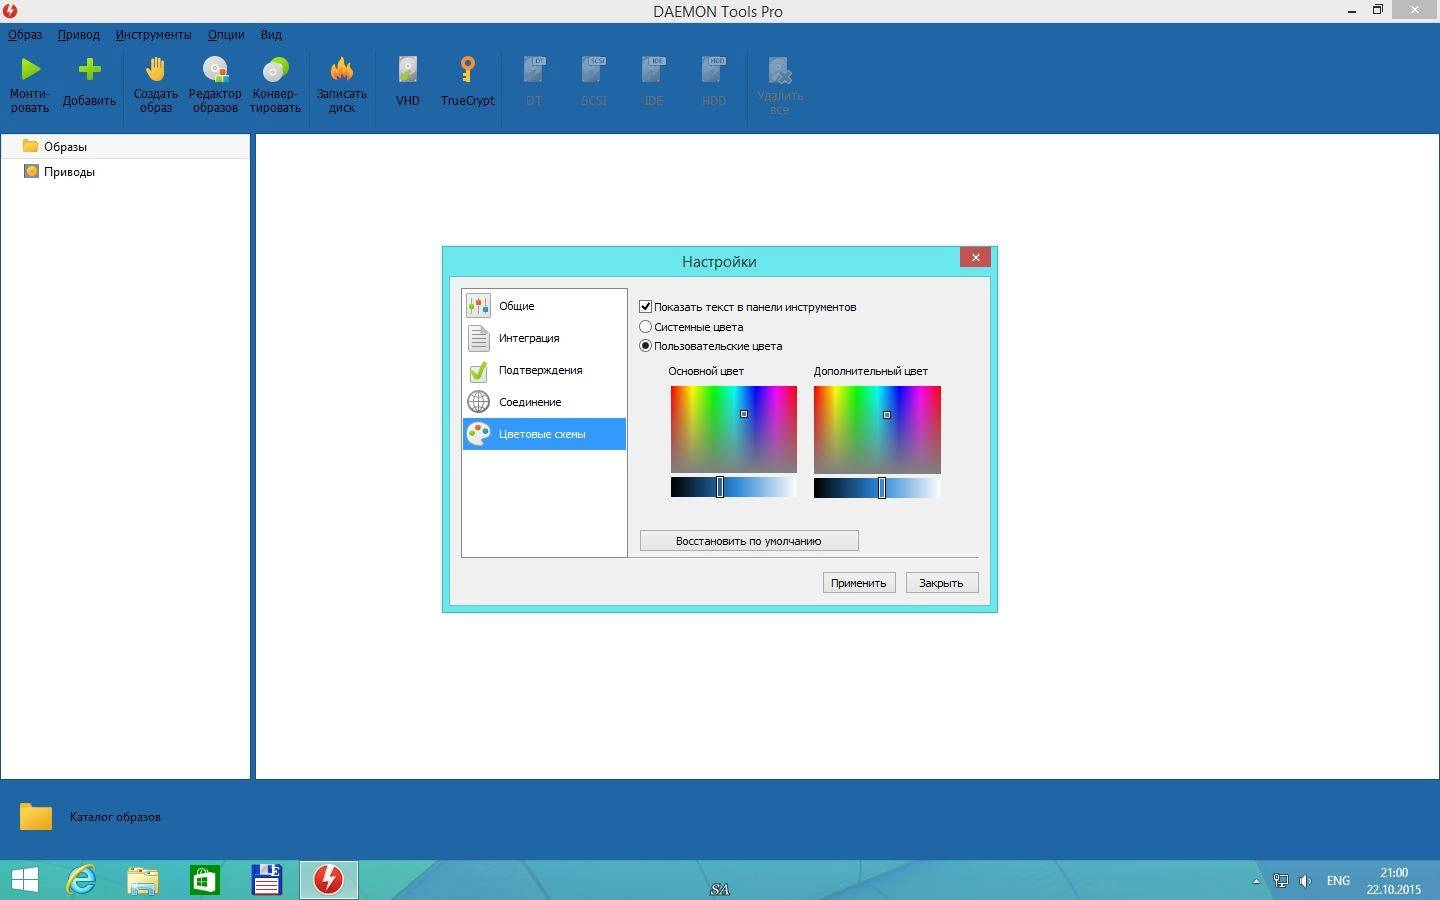This screenshot has height=900, width=1440.
Task: Click the volume speaker tray icon
Action: pos(1305,881)
